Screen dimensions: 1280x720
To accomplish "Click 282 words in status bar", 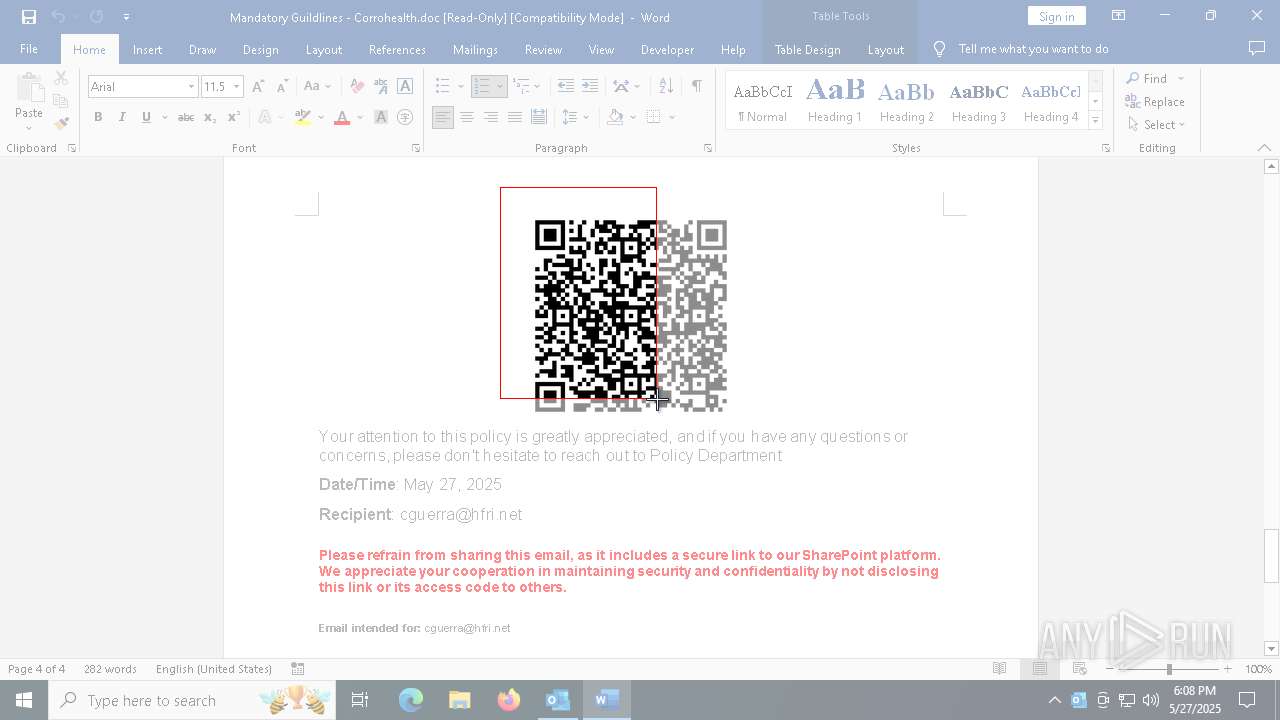I will click(x=110, y=669).
